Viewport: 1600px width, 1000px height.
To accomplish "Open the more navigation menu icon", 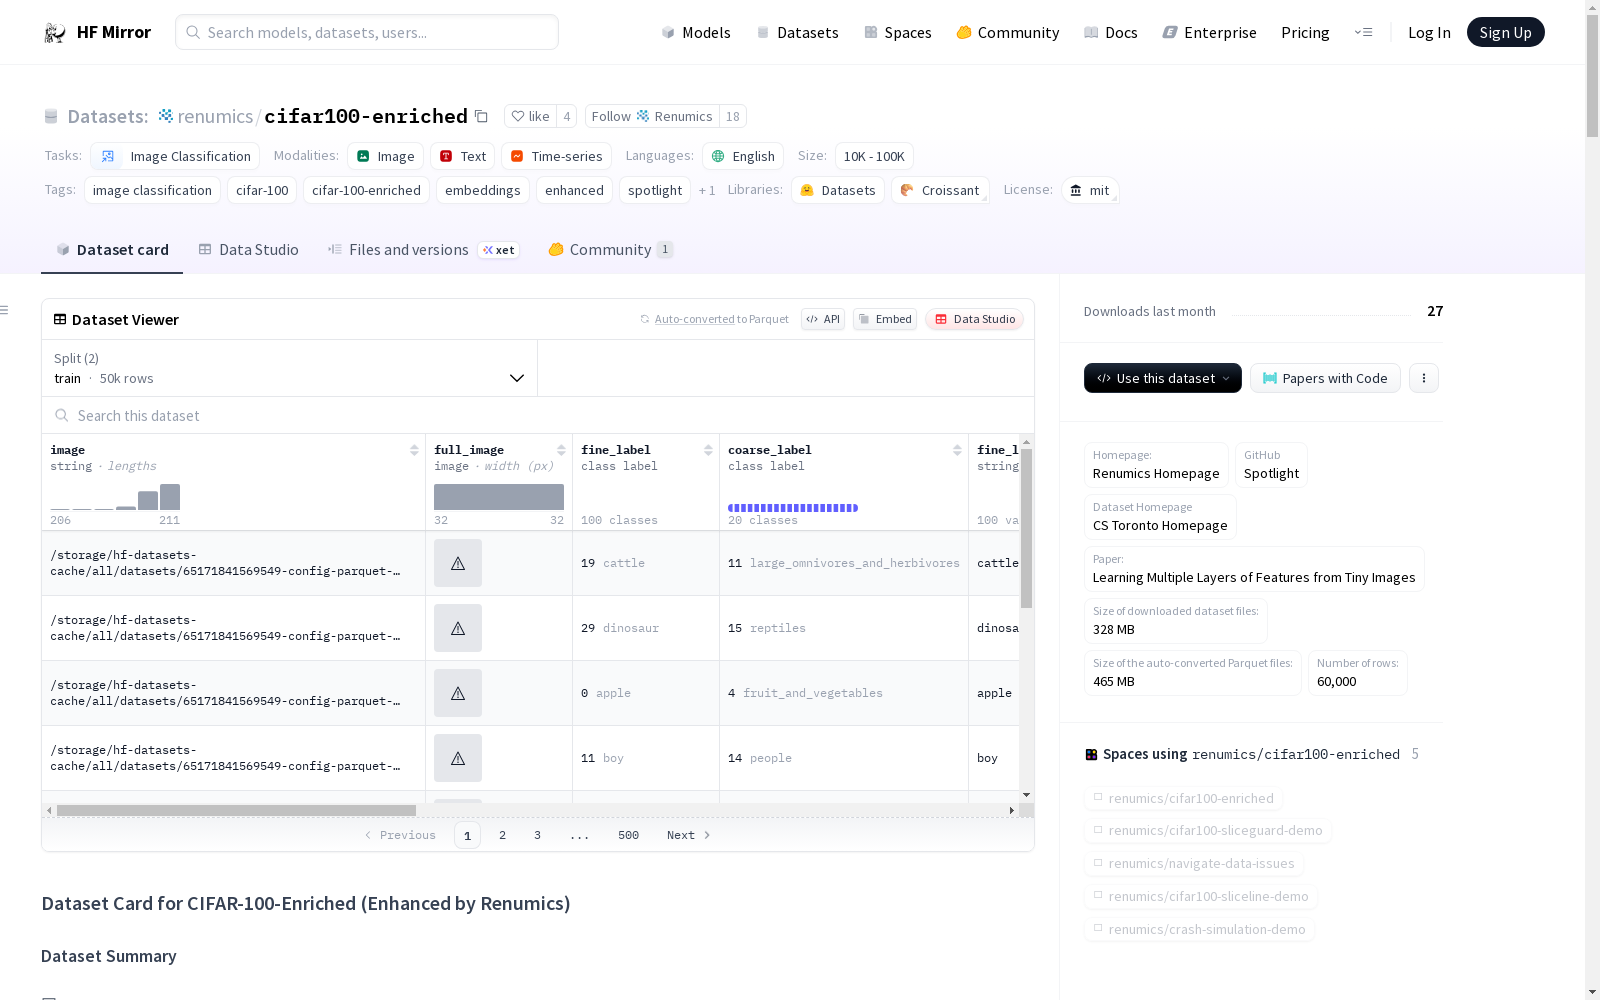I will pyautogui.click(x=1363, y=32).
